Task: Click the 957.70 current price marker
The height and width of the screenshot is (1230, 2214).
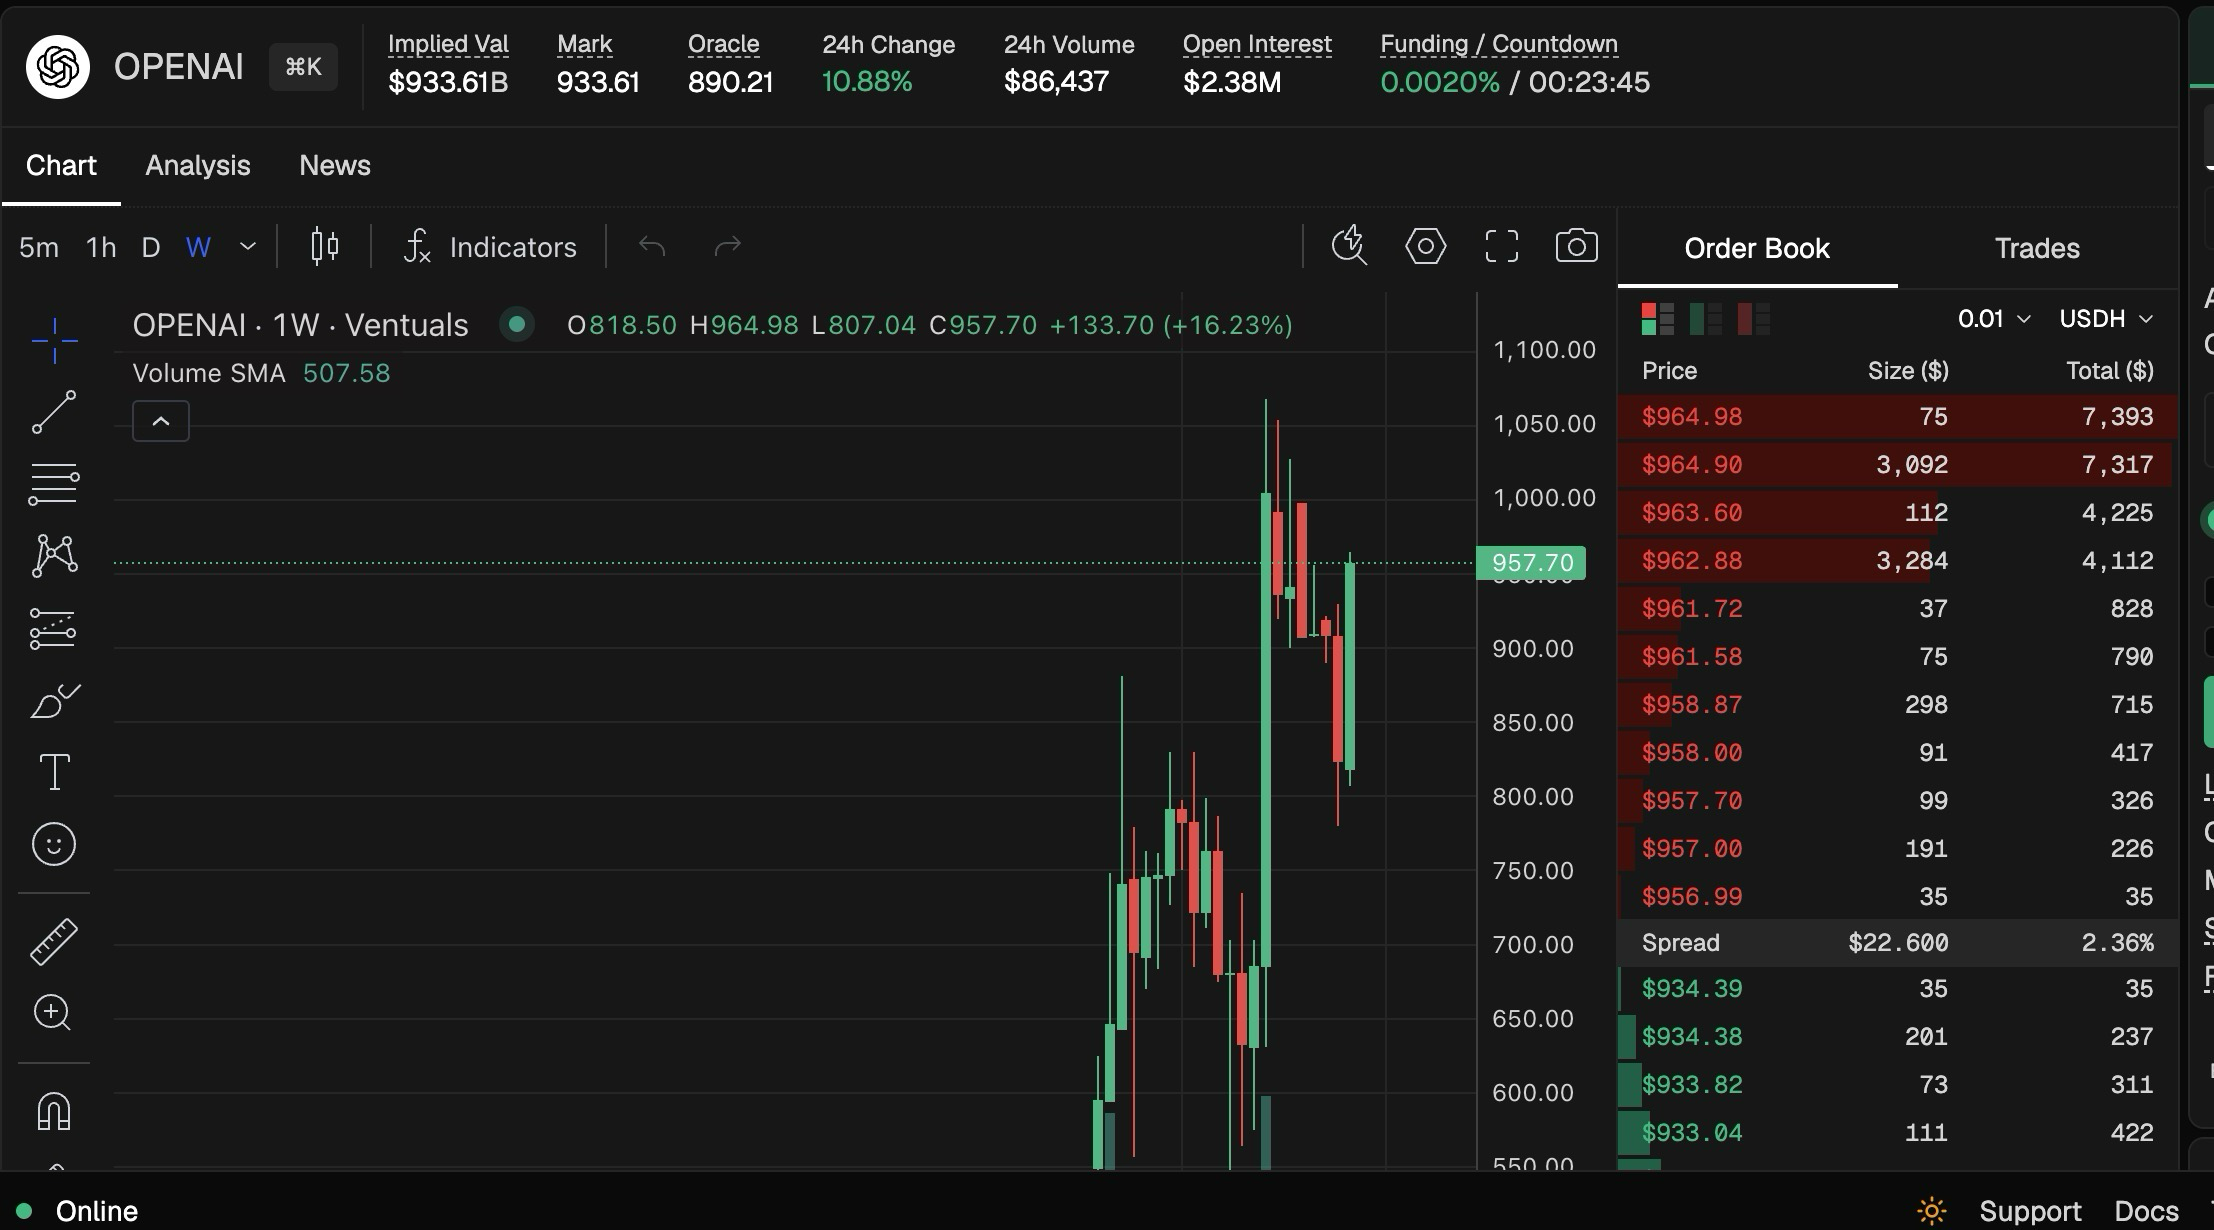Action: click(1531, 563)
